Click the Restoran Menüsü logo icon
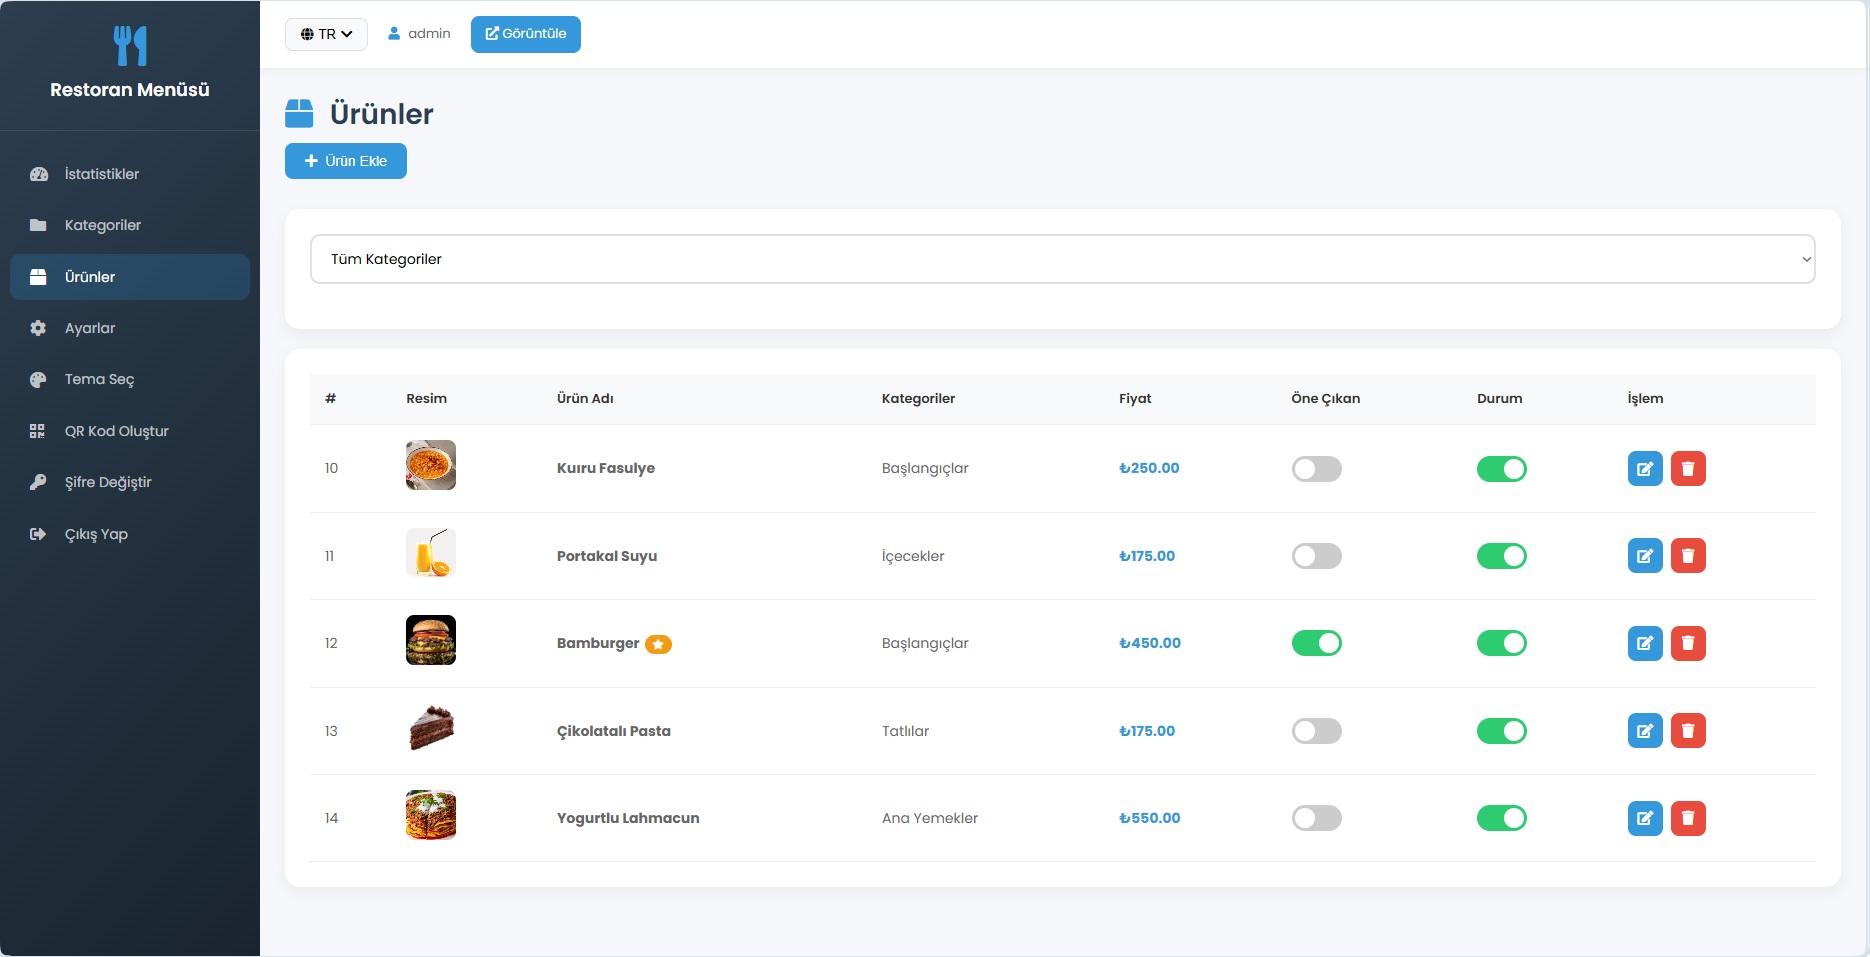Image resolution: width=1870 pixels, height=957 pixels. coord(130,45)
